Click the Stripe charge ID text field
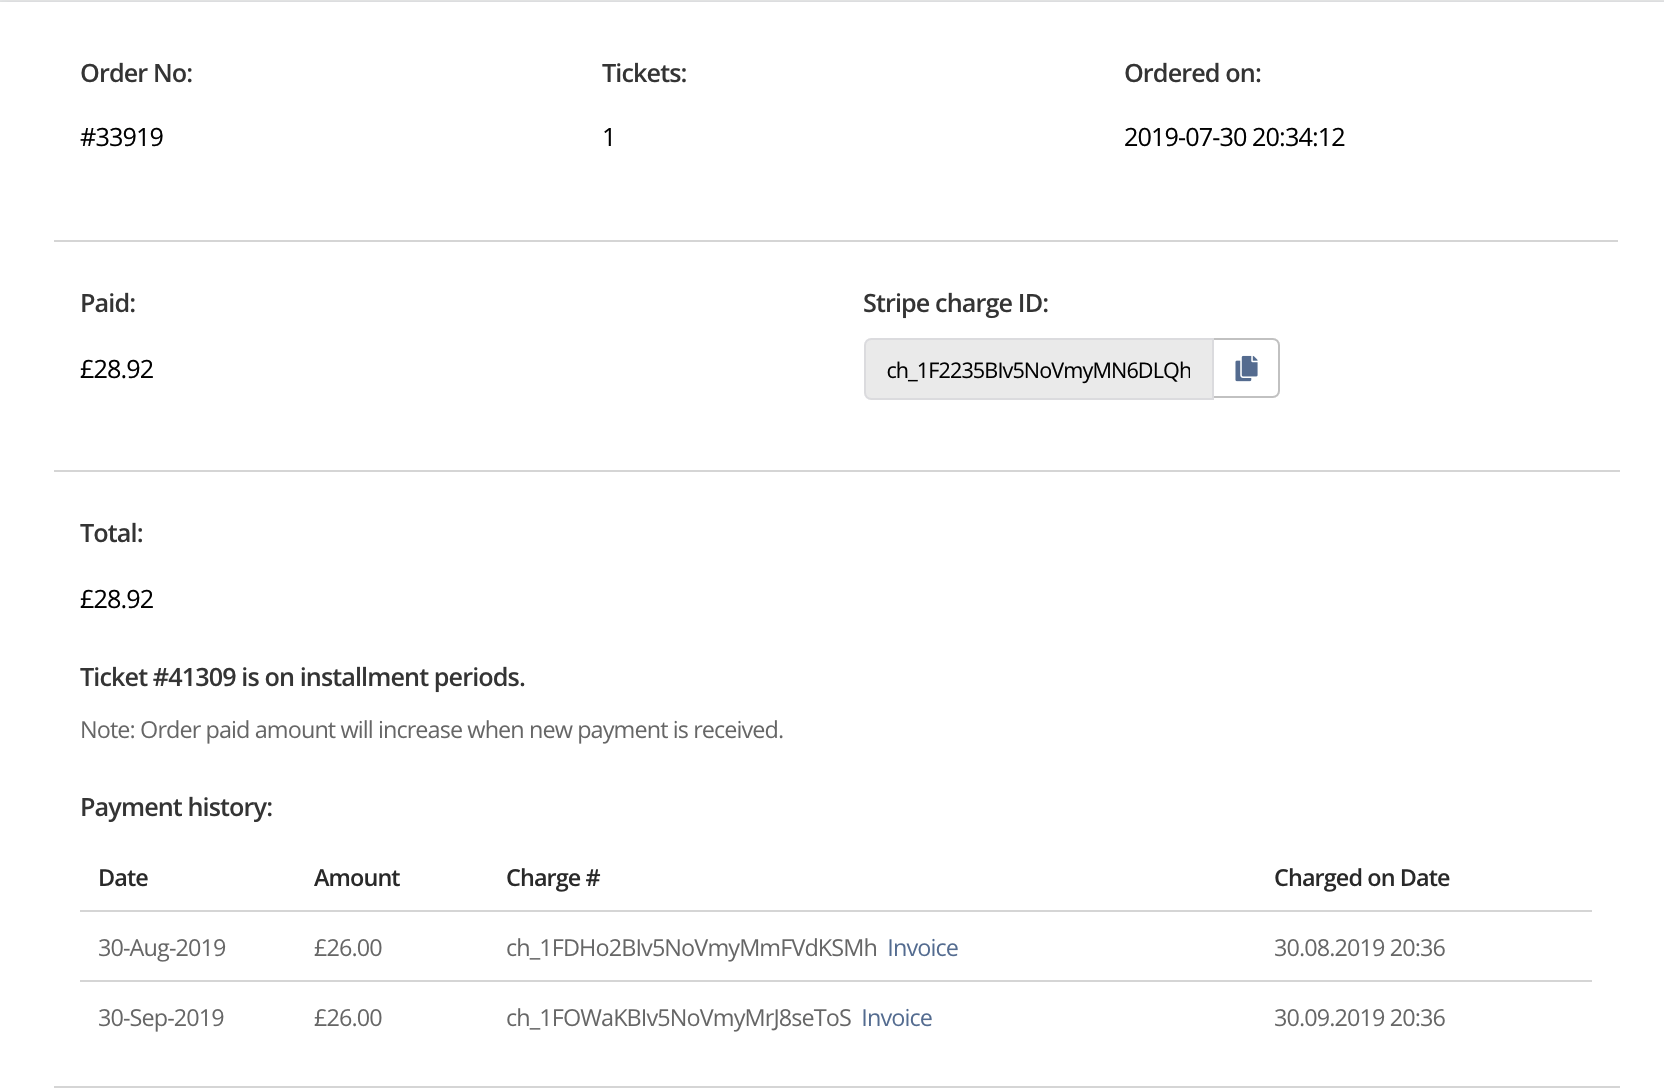1664x1090 pixels. click(1038, 370)
